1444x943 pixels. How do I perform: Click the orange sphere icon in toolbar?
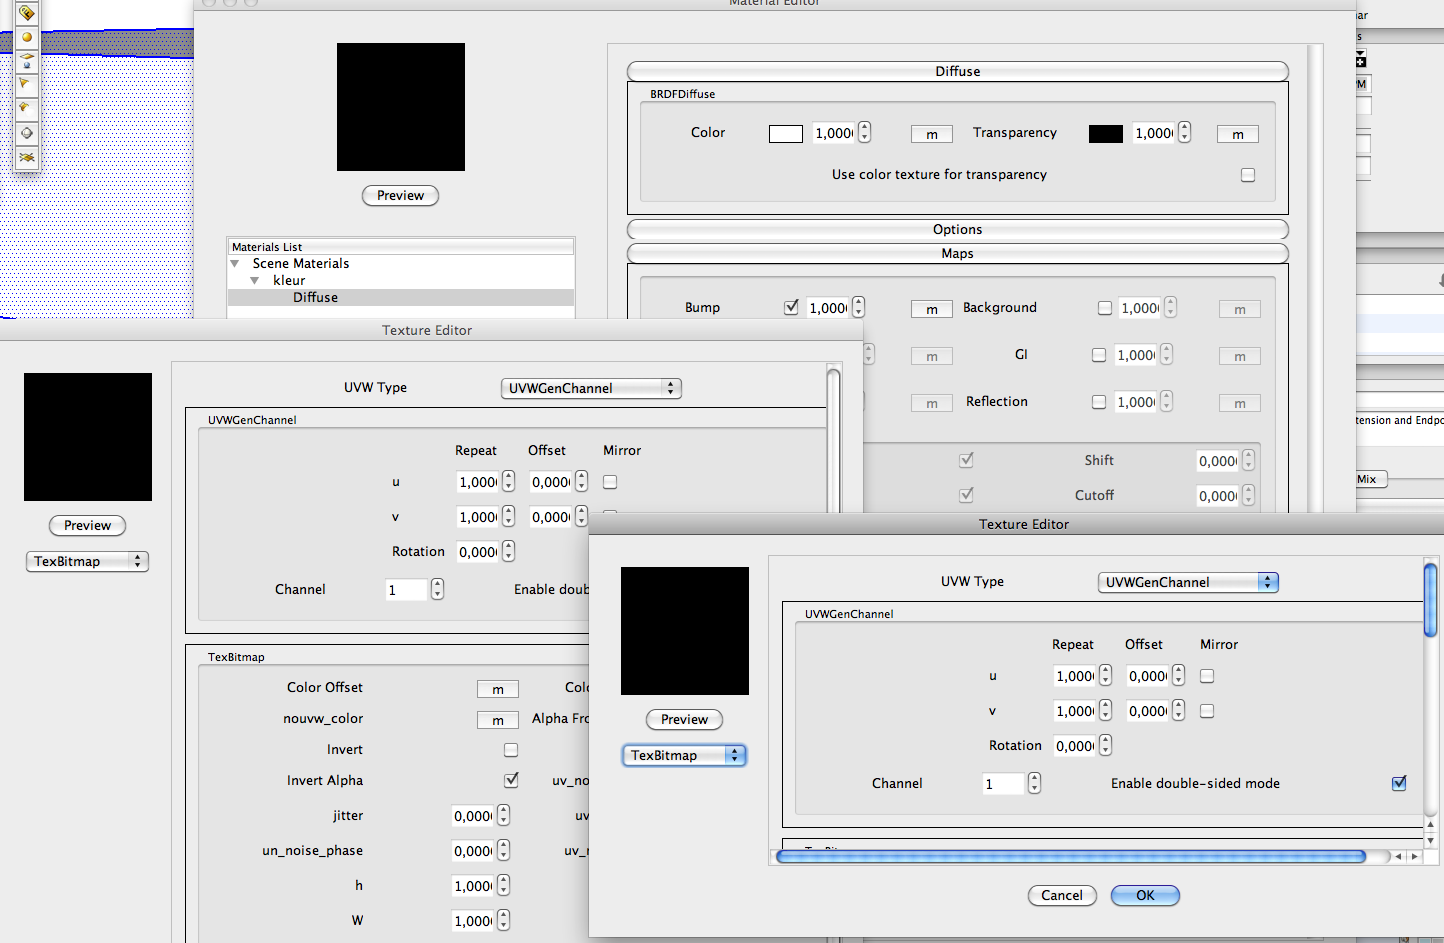coord(27,37)
